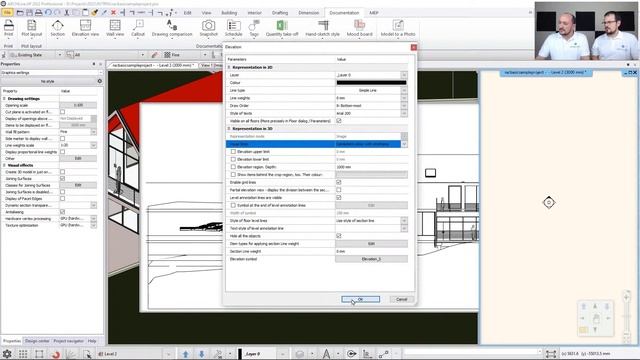Choose the Wall view tool
640x360 pixels.
pyautogui.click(x=115, y=28)
